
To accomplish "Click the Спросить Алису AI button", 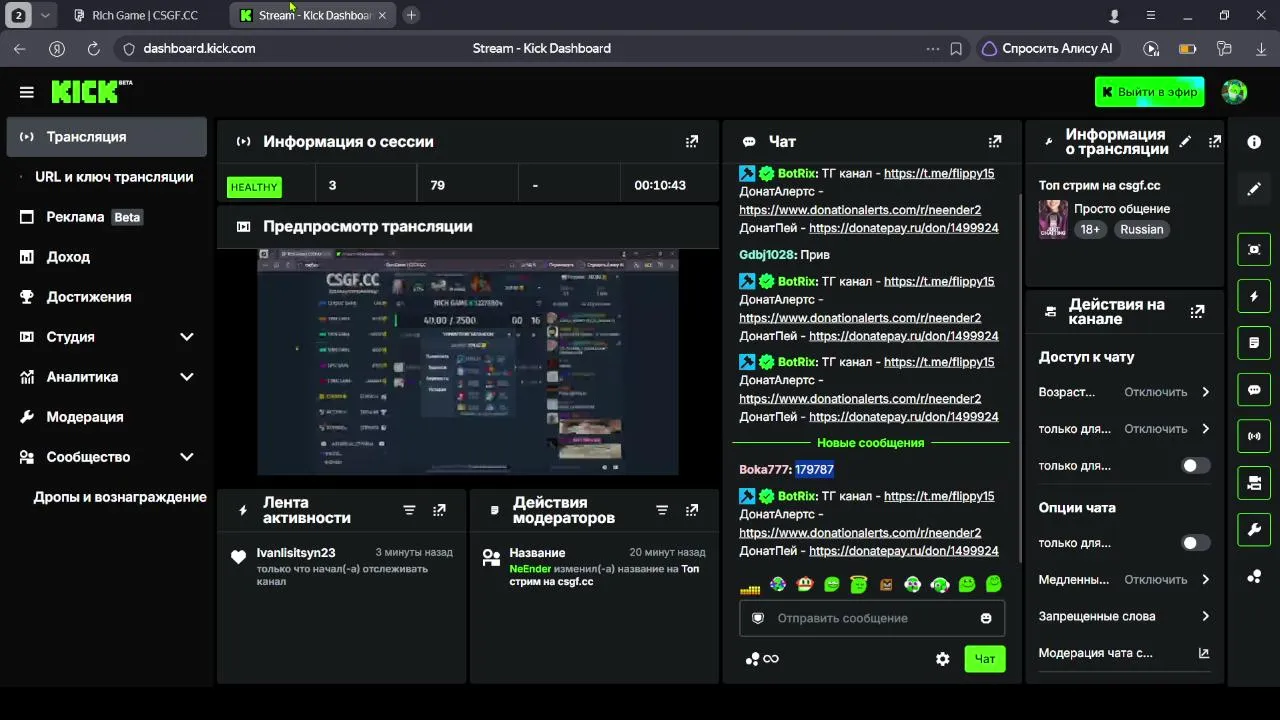I will 1047,48.
